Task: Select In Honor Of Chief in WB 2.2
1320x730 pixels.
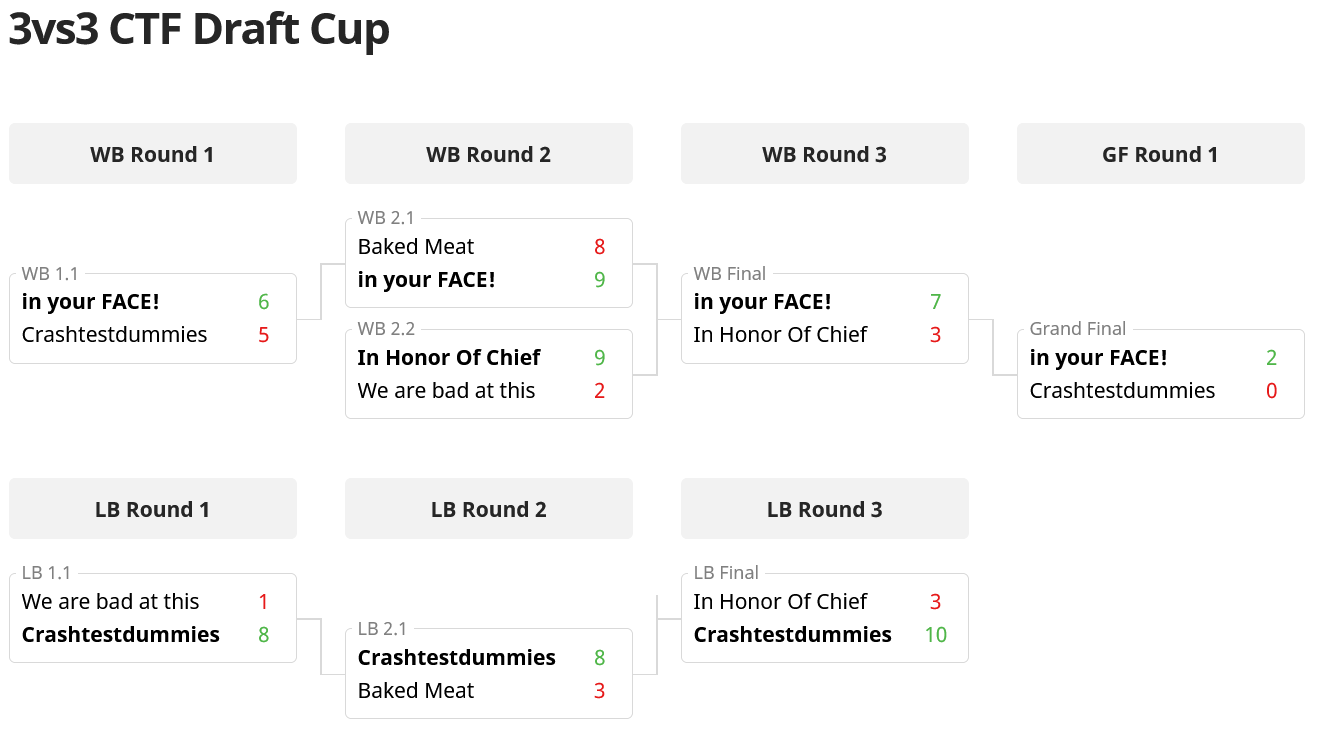Action: click(x=449, y=357)
